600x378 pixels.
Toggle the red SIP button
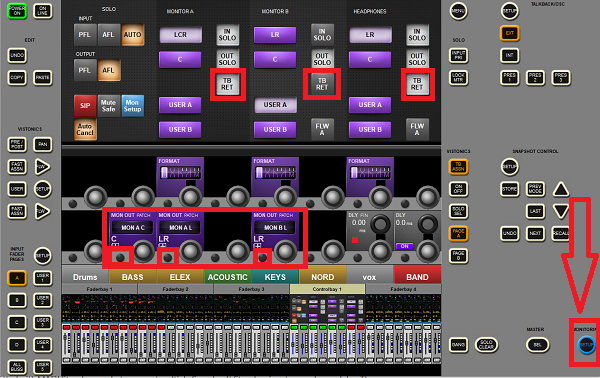[x=85, y=106]
